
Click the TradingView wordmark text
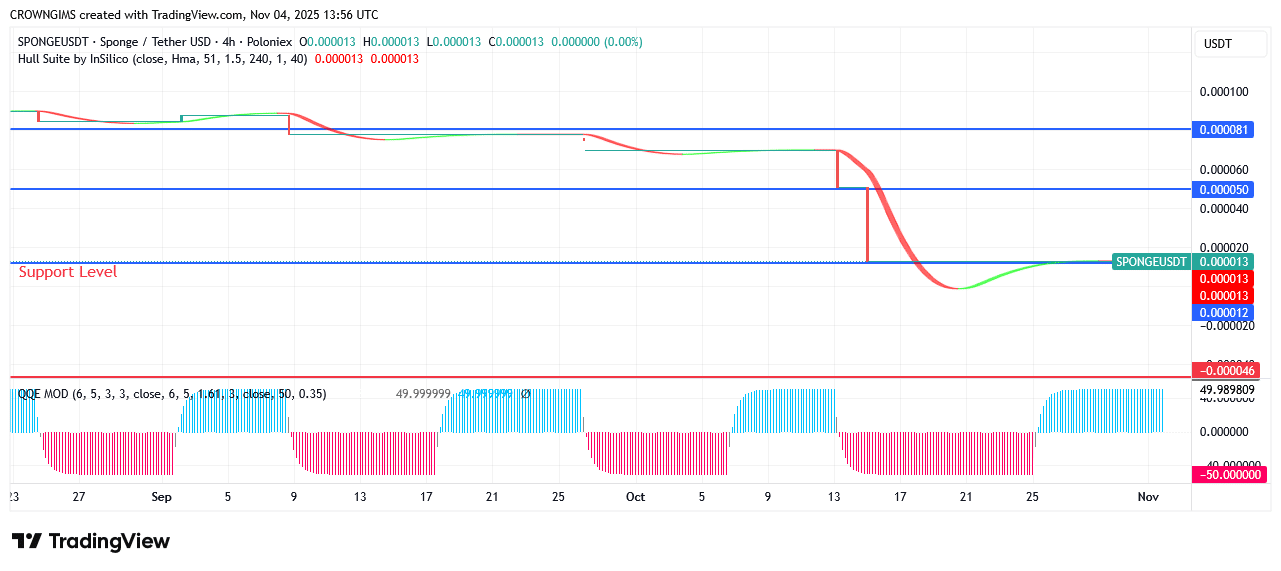pyautogui.click(x=109, y=541)
